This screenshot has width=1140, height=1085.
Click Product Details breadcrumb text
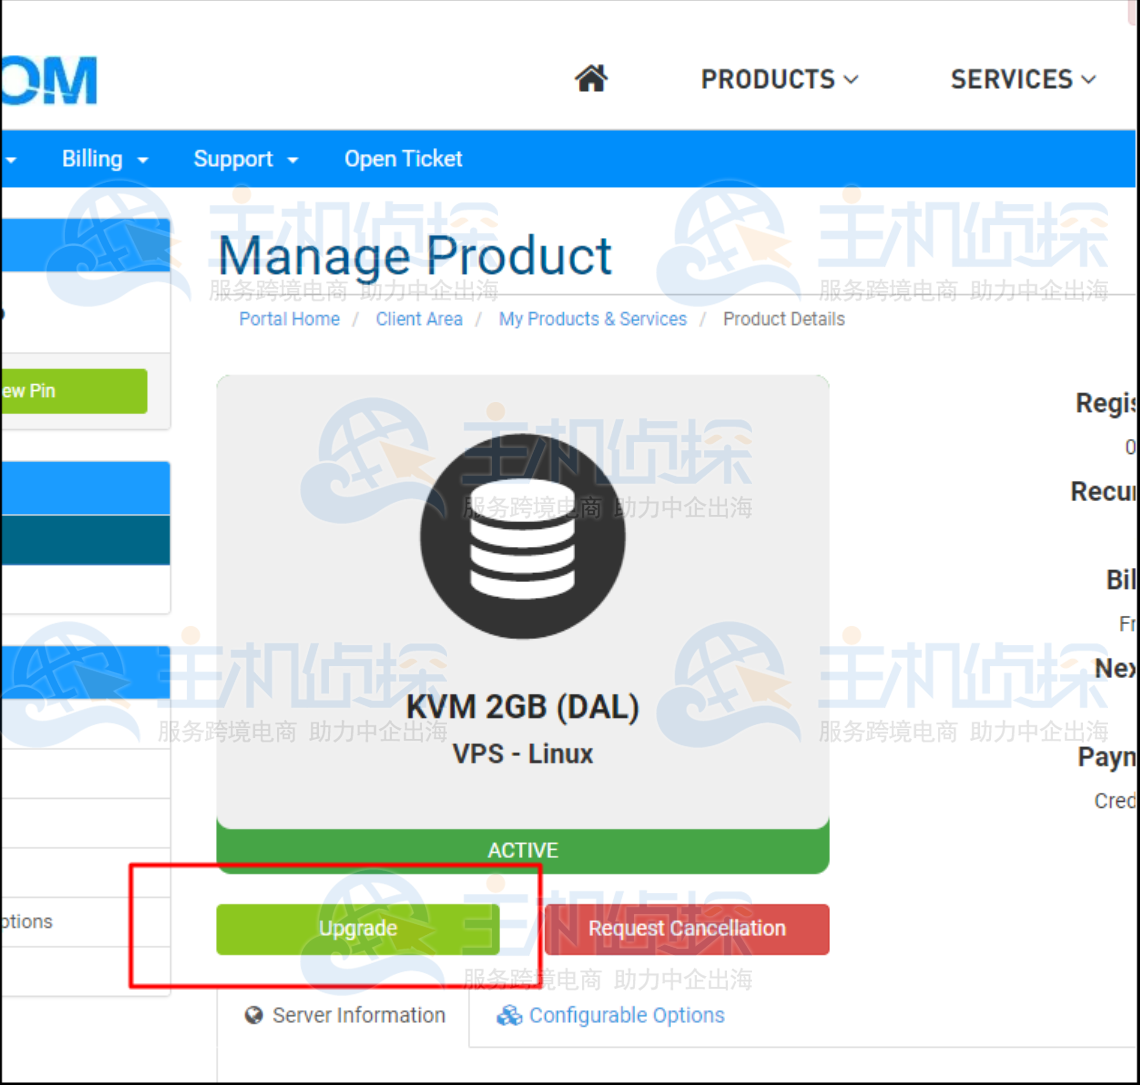784,319
